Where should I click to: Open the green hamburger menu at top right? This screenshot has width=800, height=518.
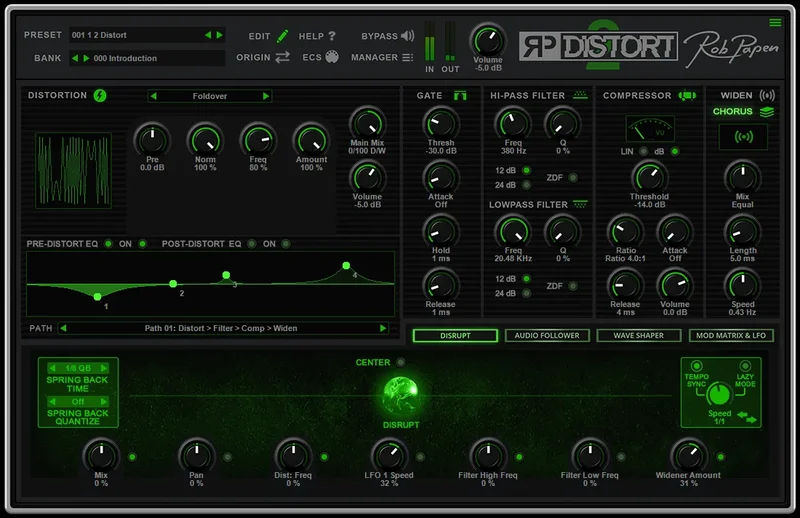pyautogui.click(x=775, y=22)
